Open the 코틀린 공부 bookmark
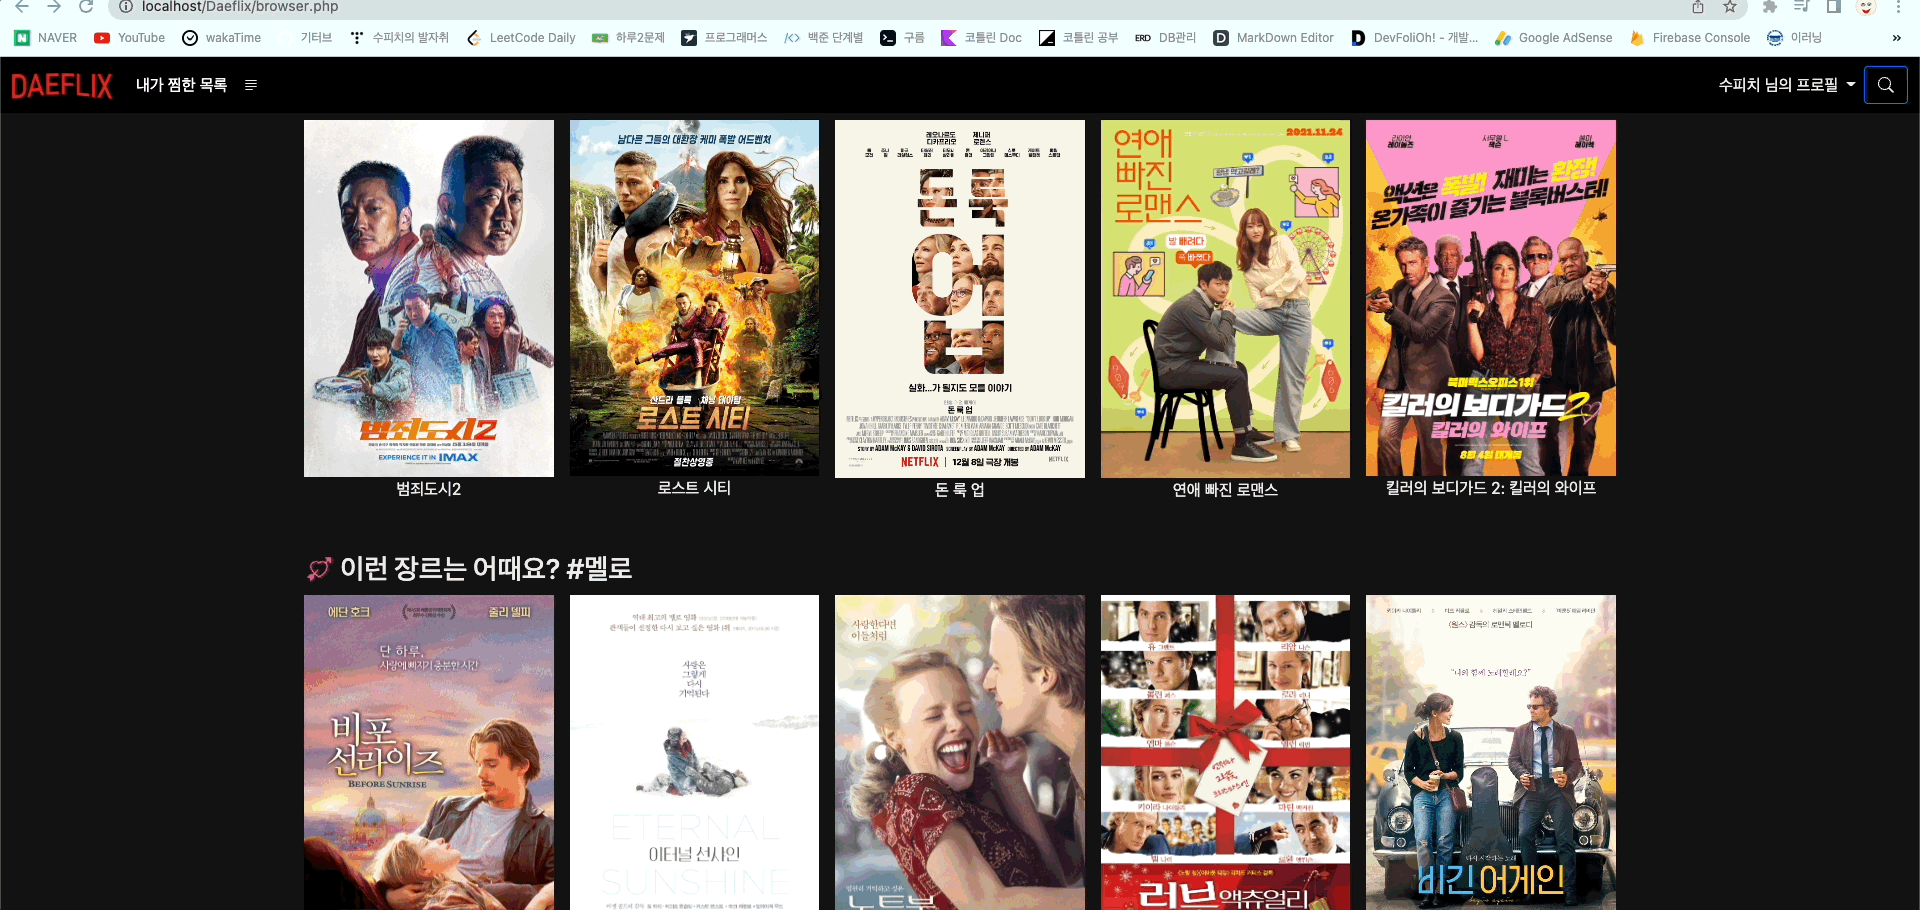The image size is (1920, 910). (1079, 38)
